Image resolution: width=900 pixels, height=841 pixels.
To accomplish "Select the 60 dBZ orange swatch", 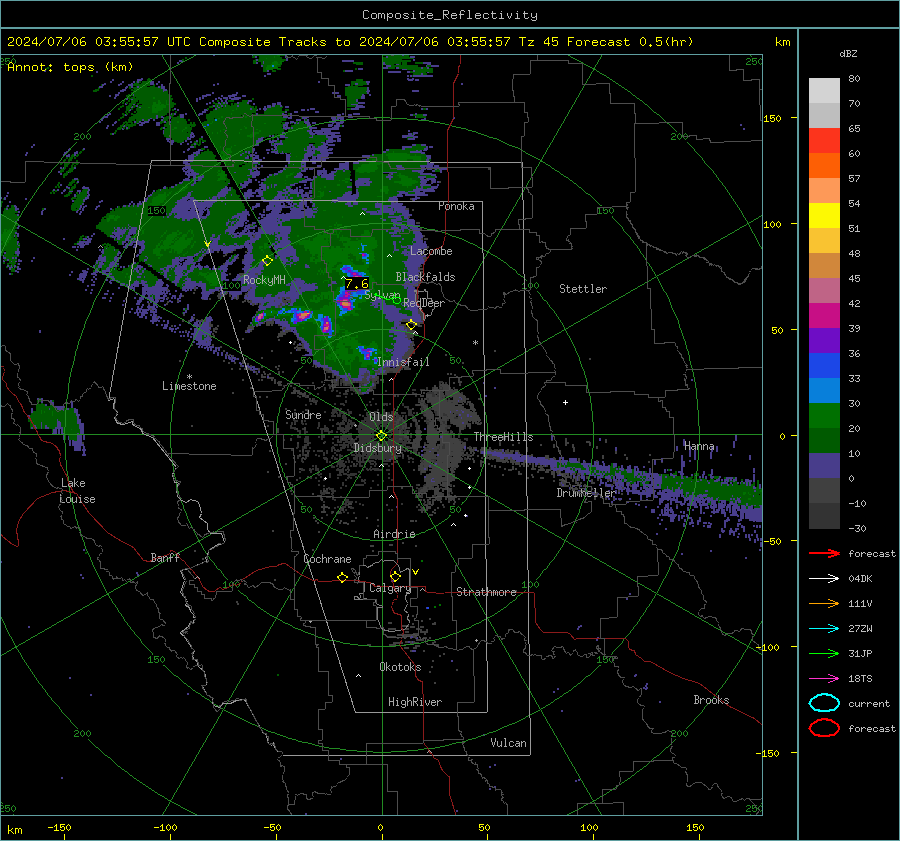I will pos(824,166).
